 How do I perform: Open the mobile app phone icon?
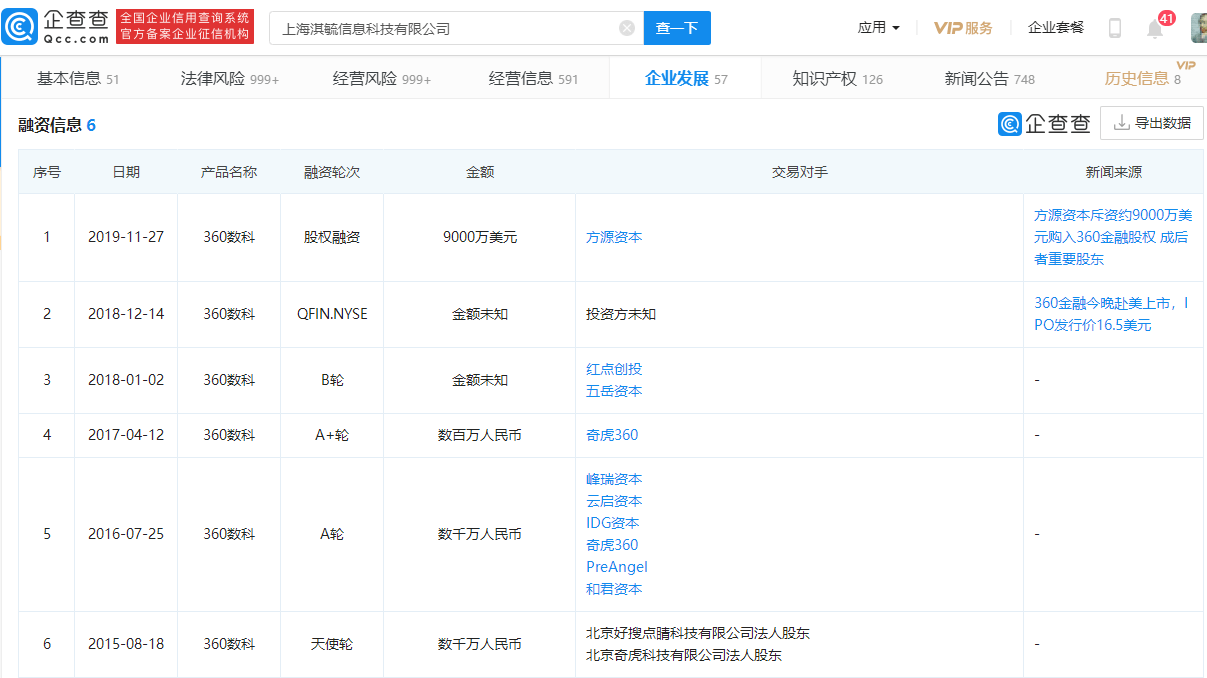[x=1115, y=28]
